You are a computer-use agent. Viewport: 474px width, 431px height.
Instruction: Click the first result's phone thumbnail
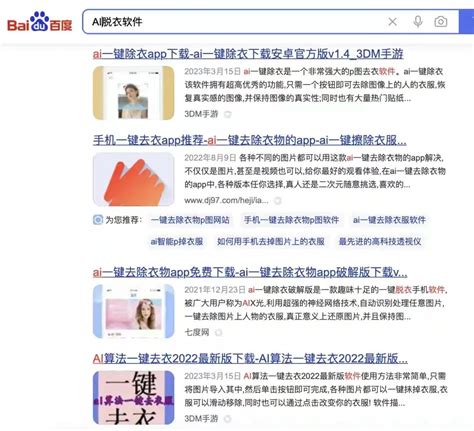(x=134, y=93)
